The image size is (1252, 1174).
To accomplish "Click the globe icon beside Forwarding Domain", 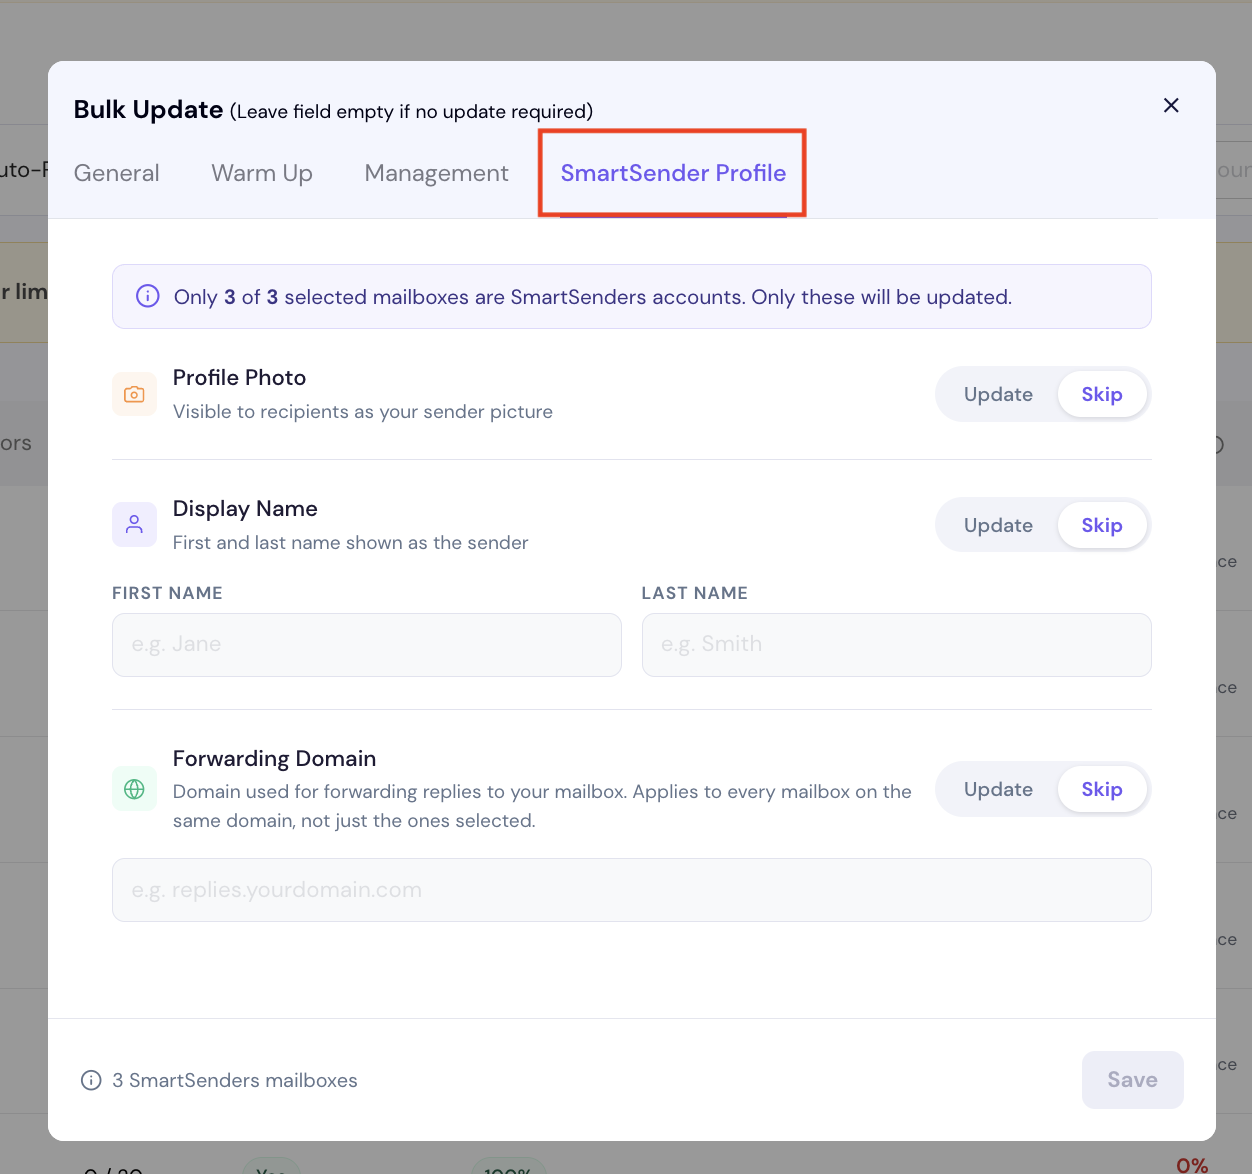I will click(x=134, y=789).
